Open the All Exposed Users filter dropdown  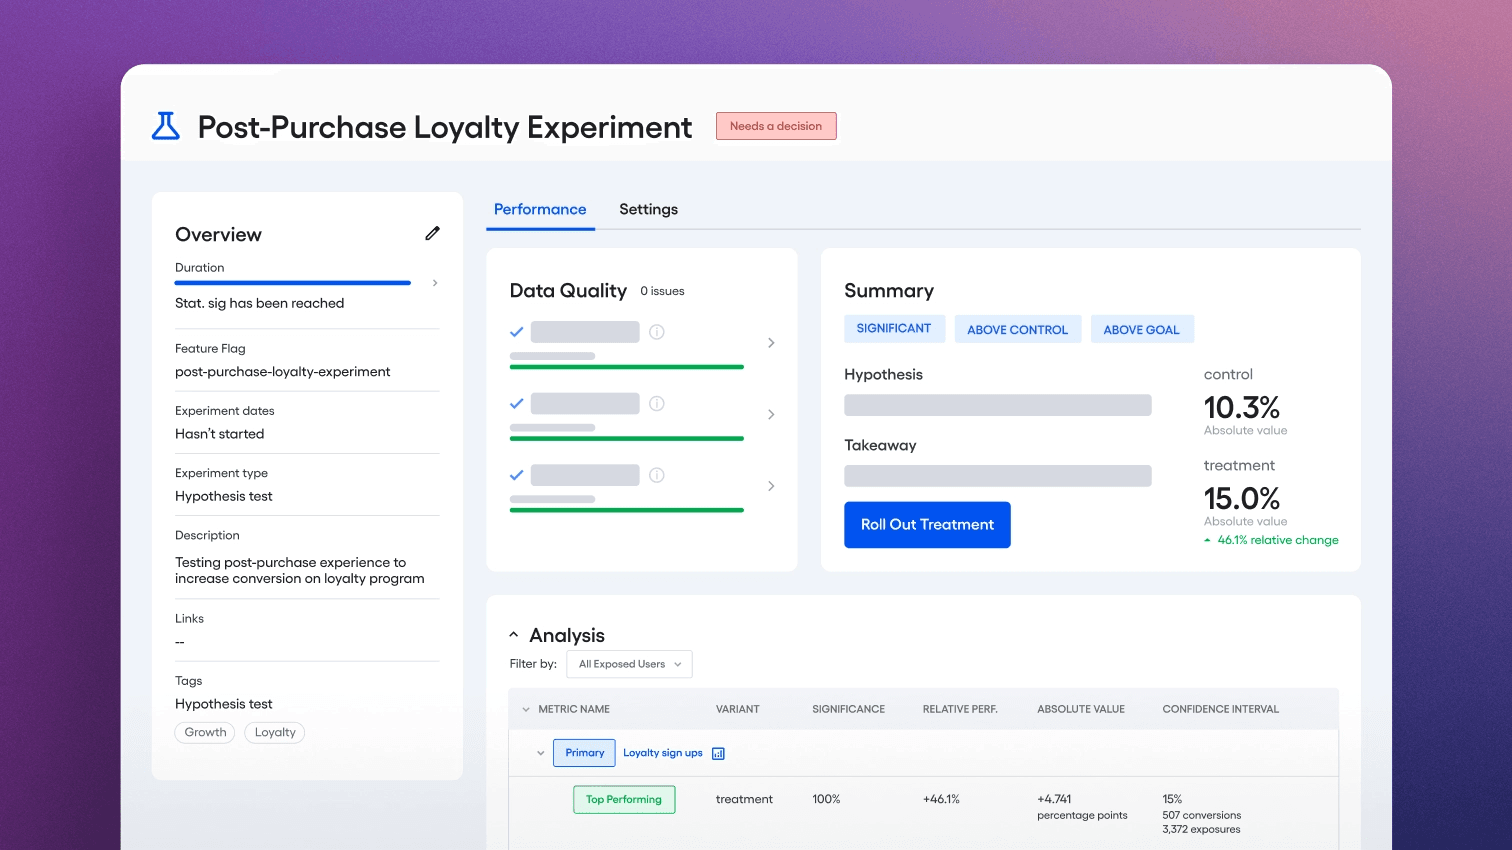pyautogui.click(x=629, y=664)
